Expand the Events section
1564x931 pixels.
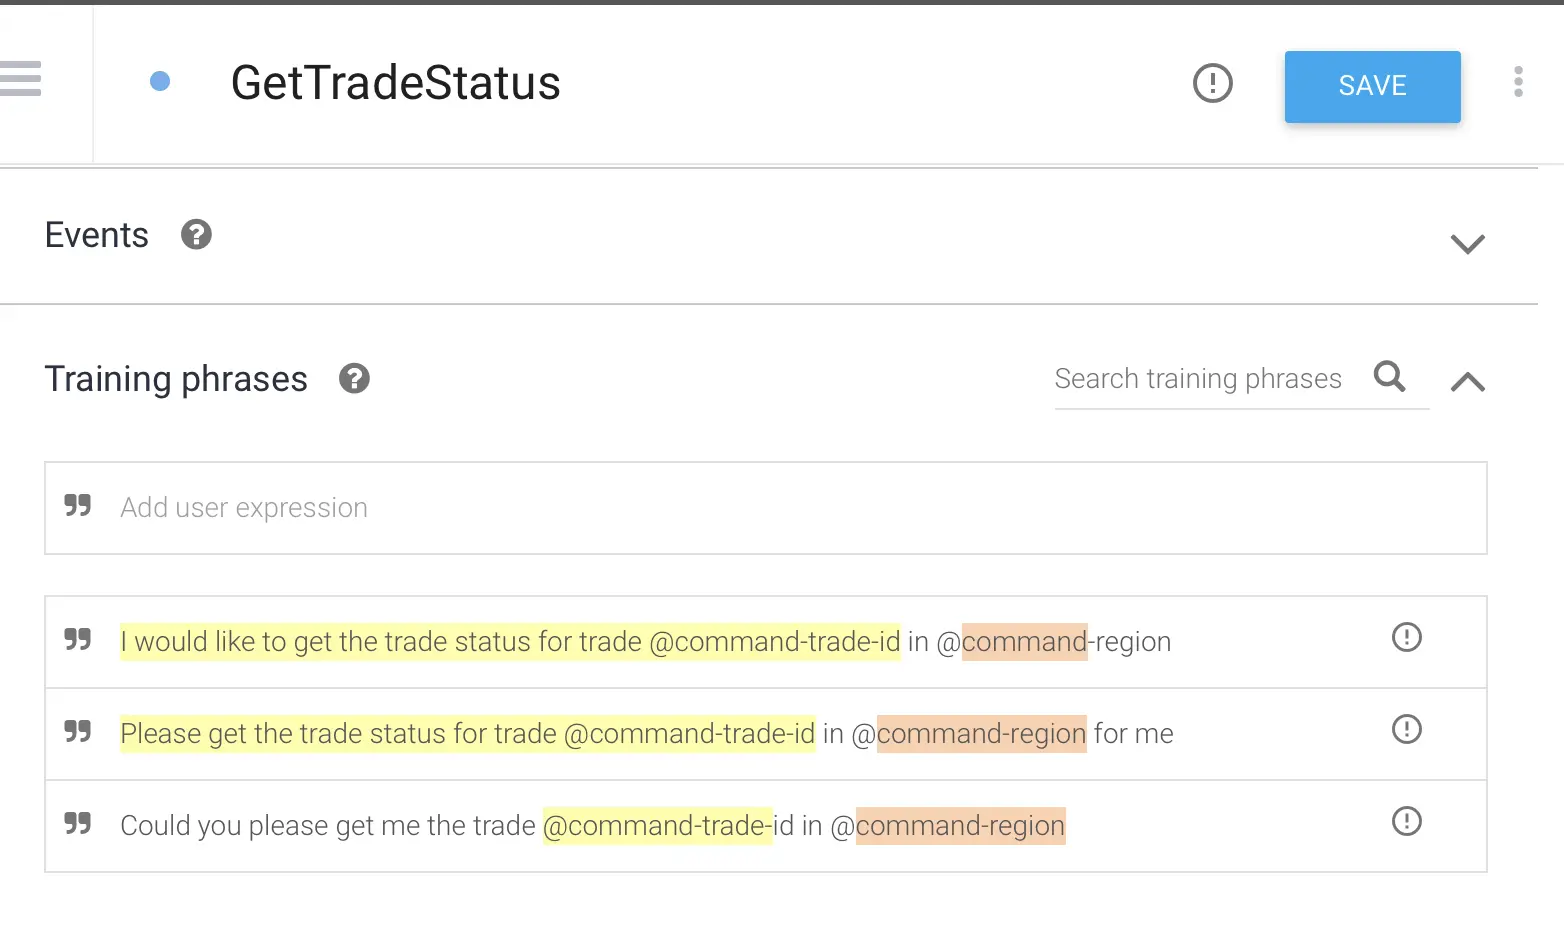coord(1467,243)
